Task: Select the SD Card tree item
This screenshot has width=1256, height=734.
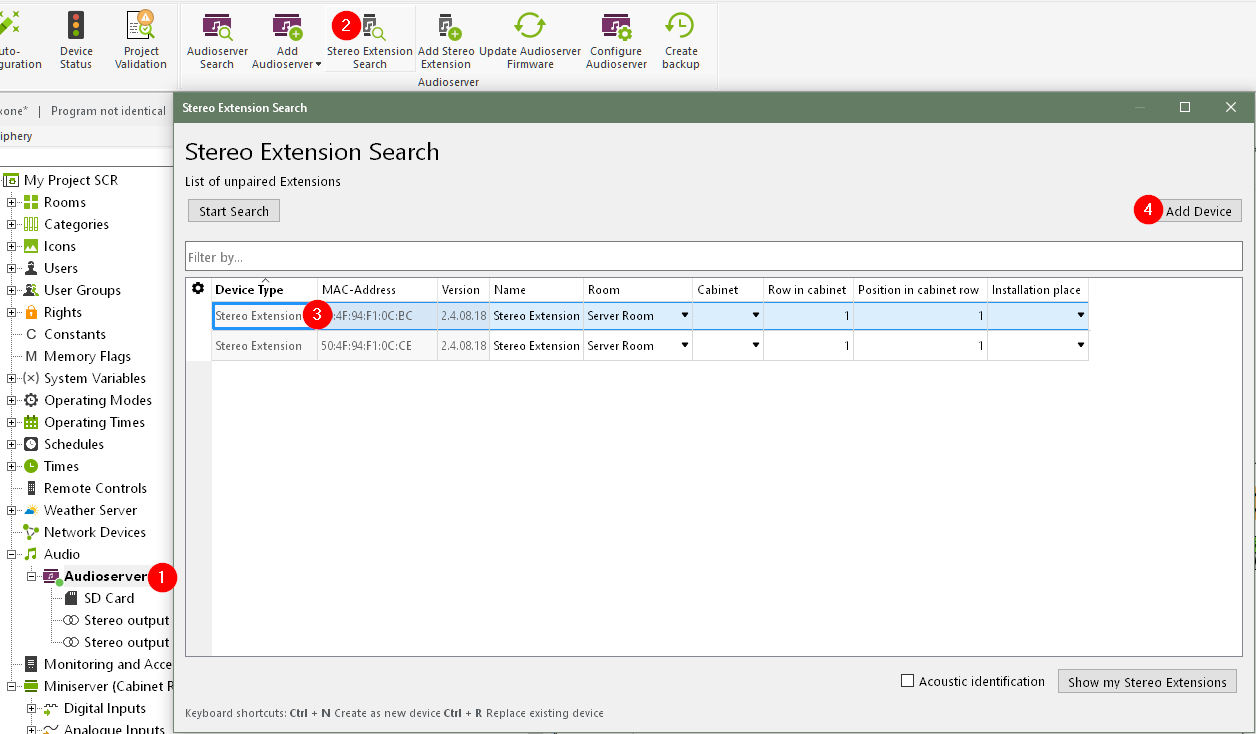Action: point(109,598)
